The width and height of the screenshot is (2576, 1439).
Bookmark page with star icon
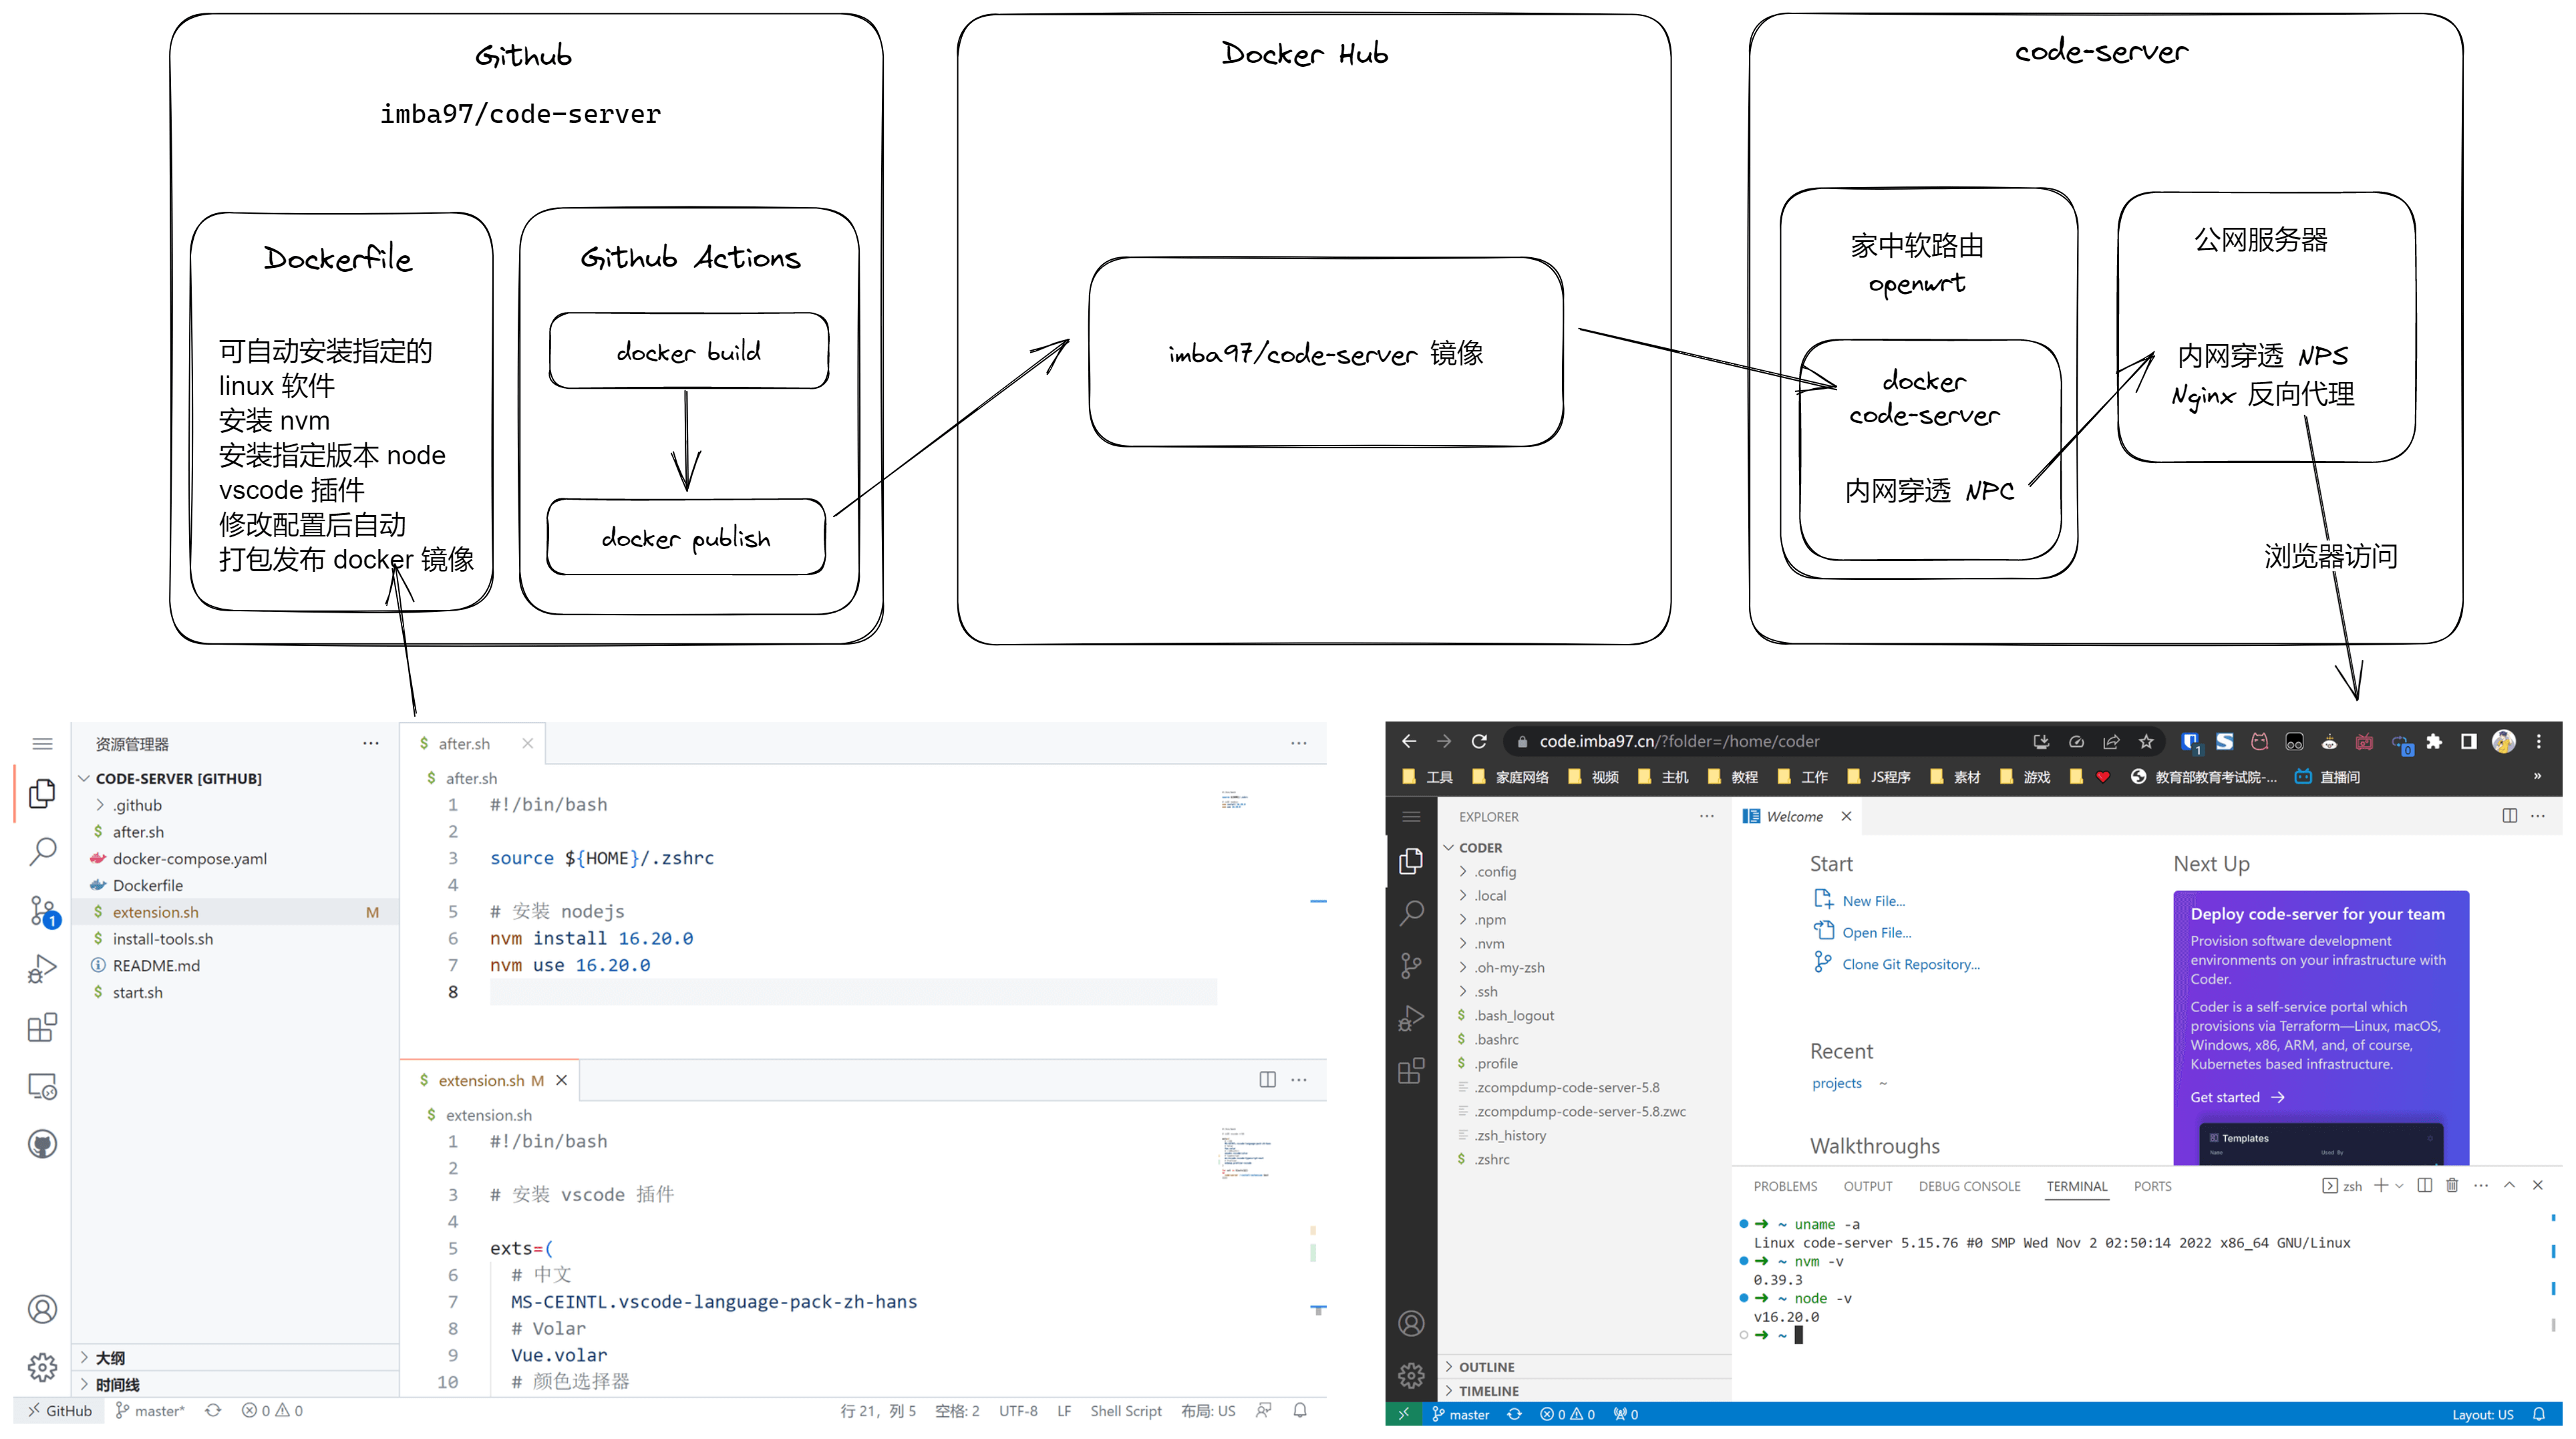(2146, 741)
